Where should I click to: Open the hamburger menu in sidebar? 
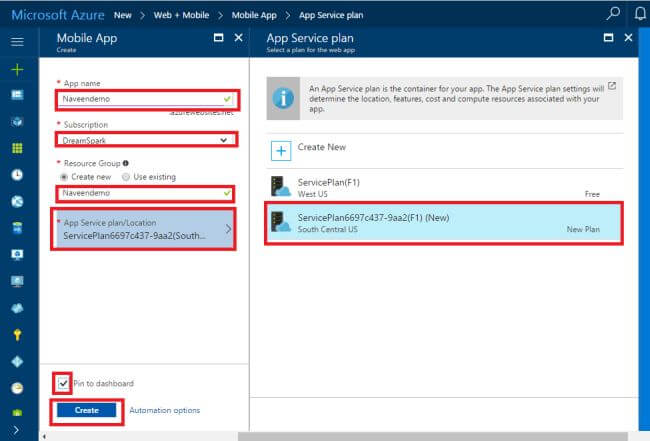17,41
